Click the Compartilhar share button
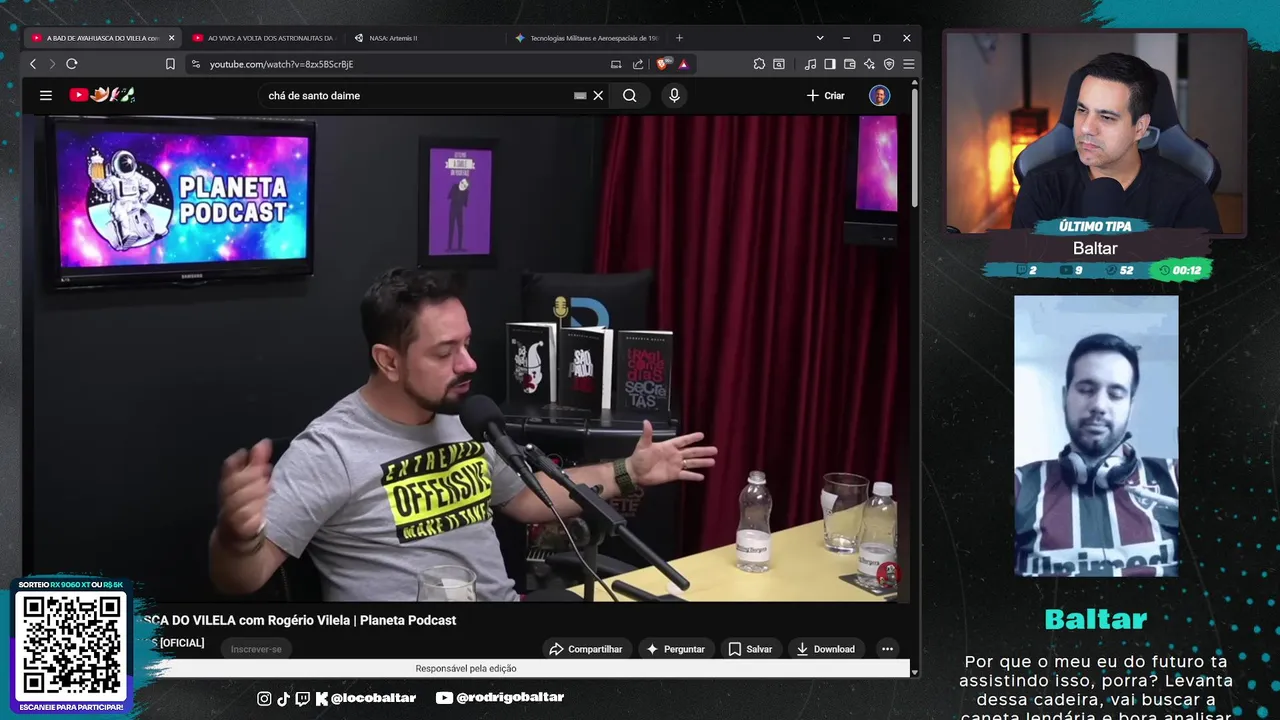Screen dimensions: 1280x720 (x=586, y=649)
